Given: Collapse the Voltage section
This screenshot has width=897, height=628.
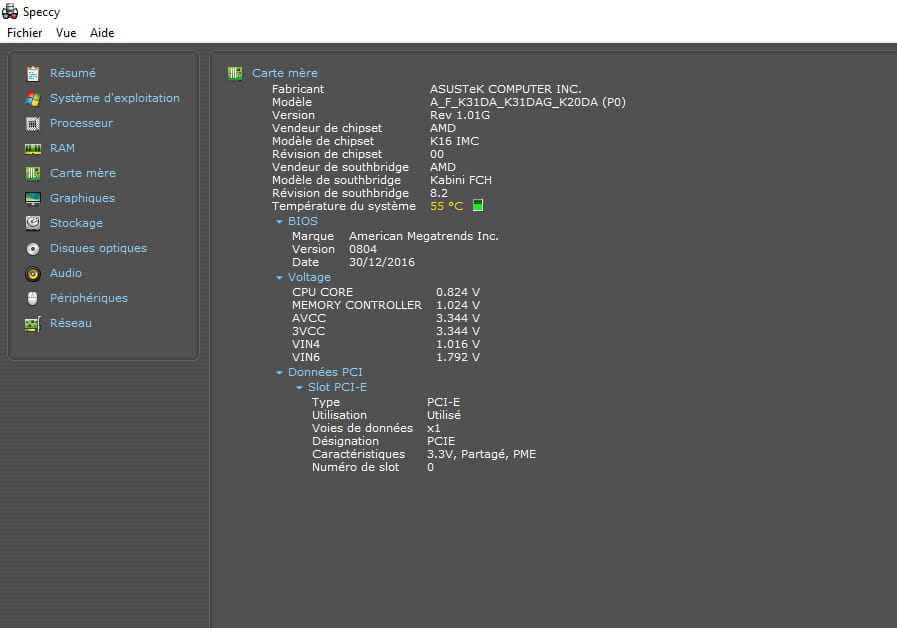Looking at the screenshot, I should [279, 277].
